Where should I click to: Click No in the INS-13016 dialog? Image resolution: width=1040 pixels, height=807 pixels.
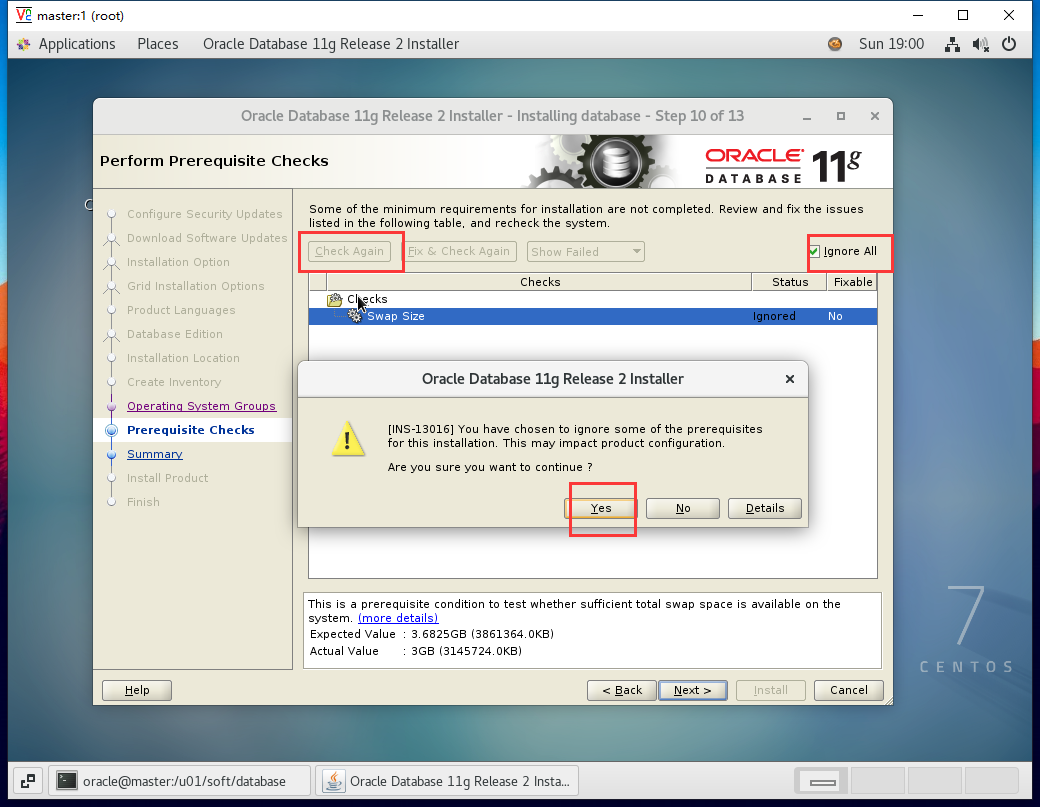[682, 508]
